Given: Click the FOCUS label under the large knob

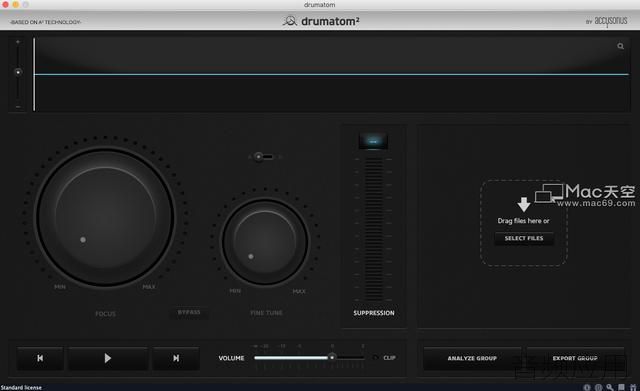Looking at the screenshot, I should [105, 314].
